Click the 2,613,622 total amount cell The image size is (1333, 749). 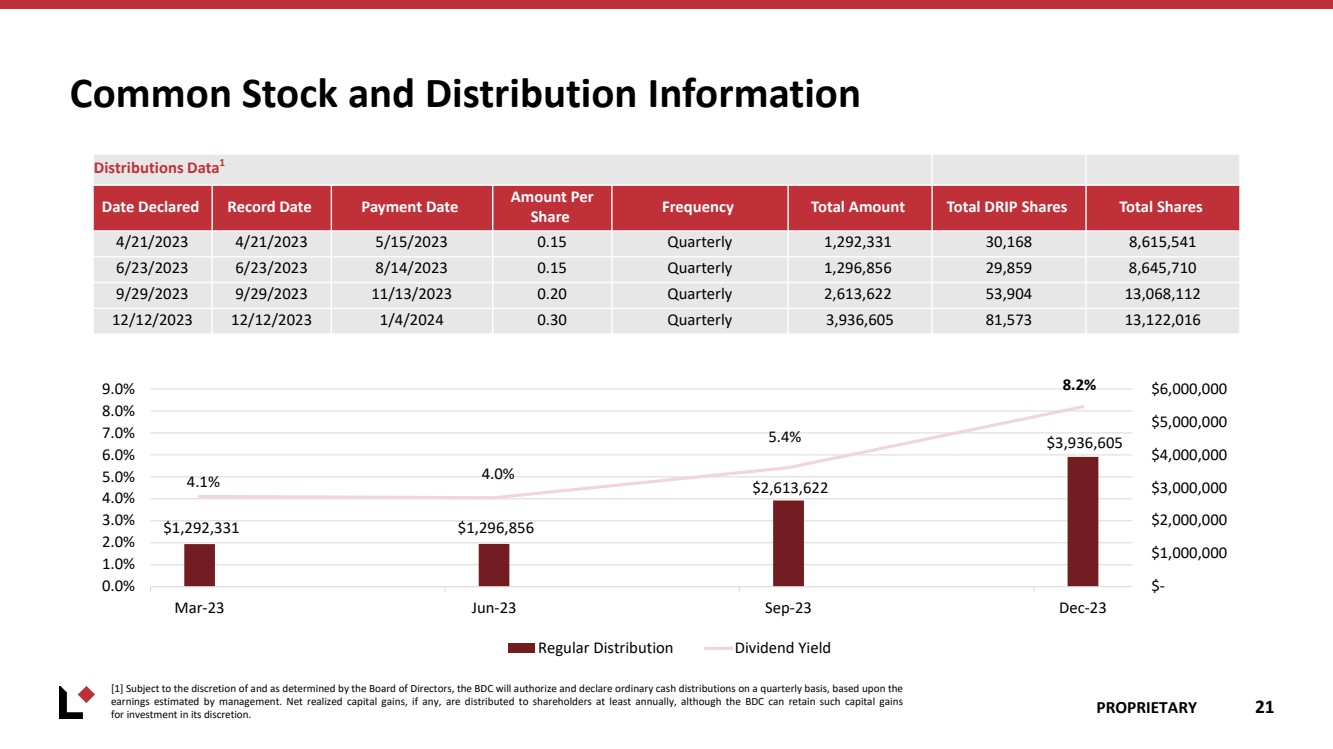click(858, 295)
